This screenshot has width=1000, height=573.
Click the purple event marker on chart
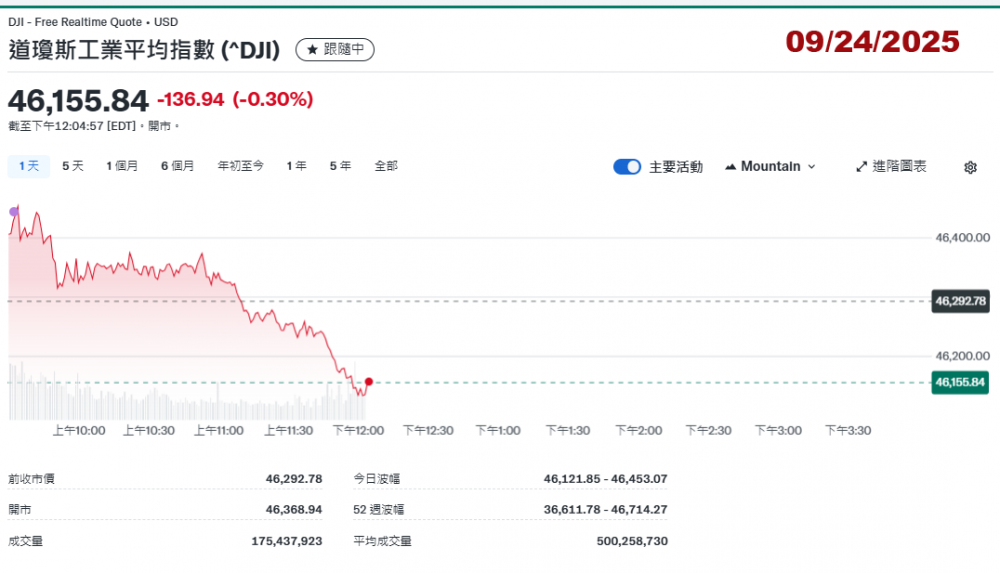[14, 211]
